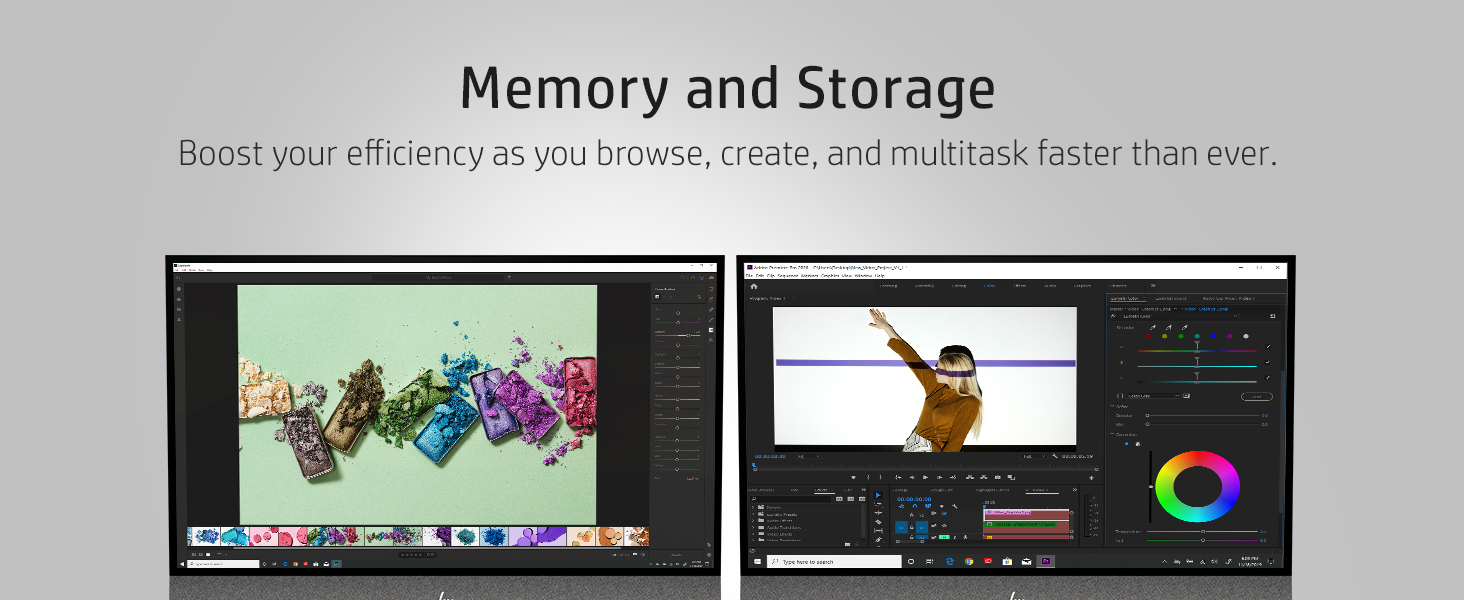Click the Temperature slider in Lumetri
This screenshot has width=1464, height=600.
[x=1204, y=531]
